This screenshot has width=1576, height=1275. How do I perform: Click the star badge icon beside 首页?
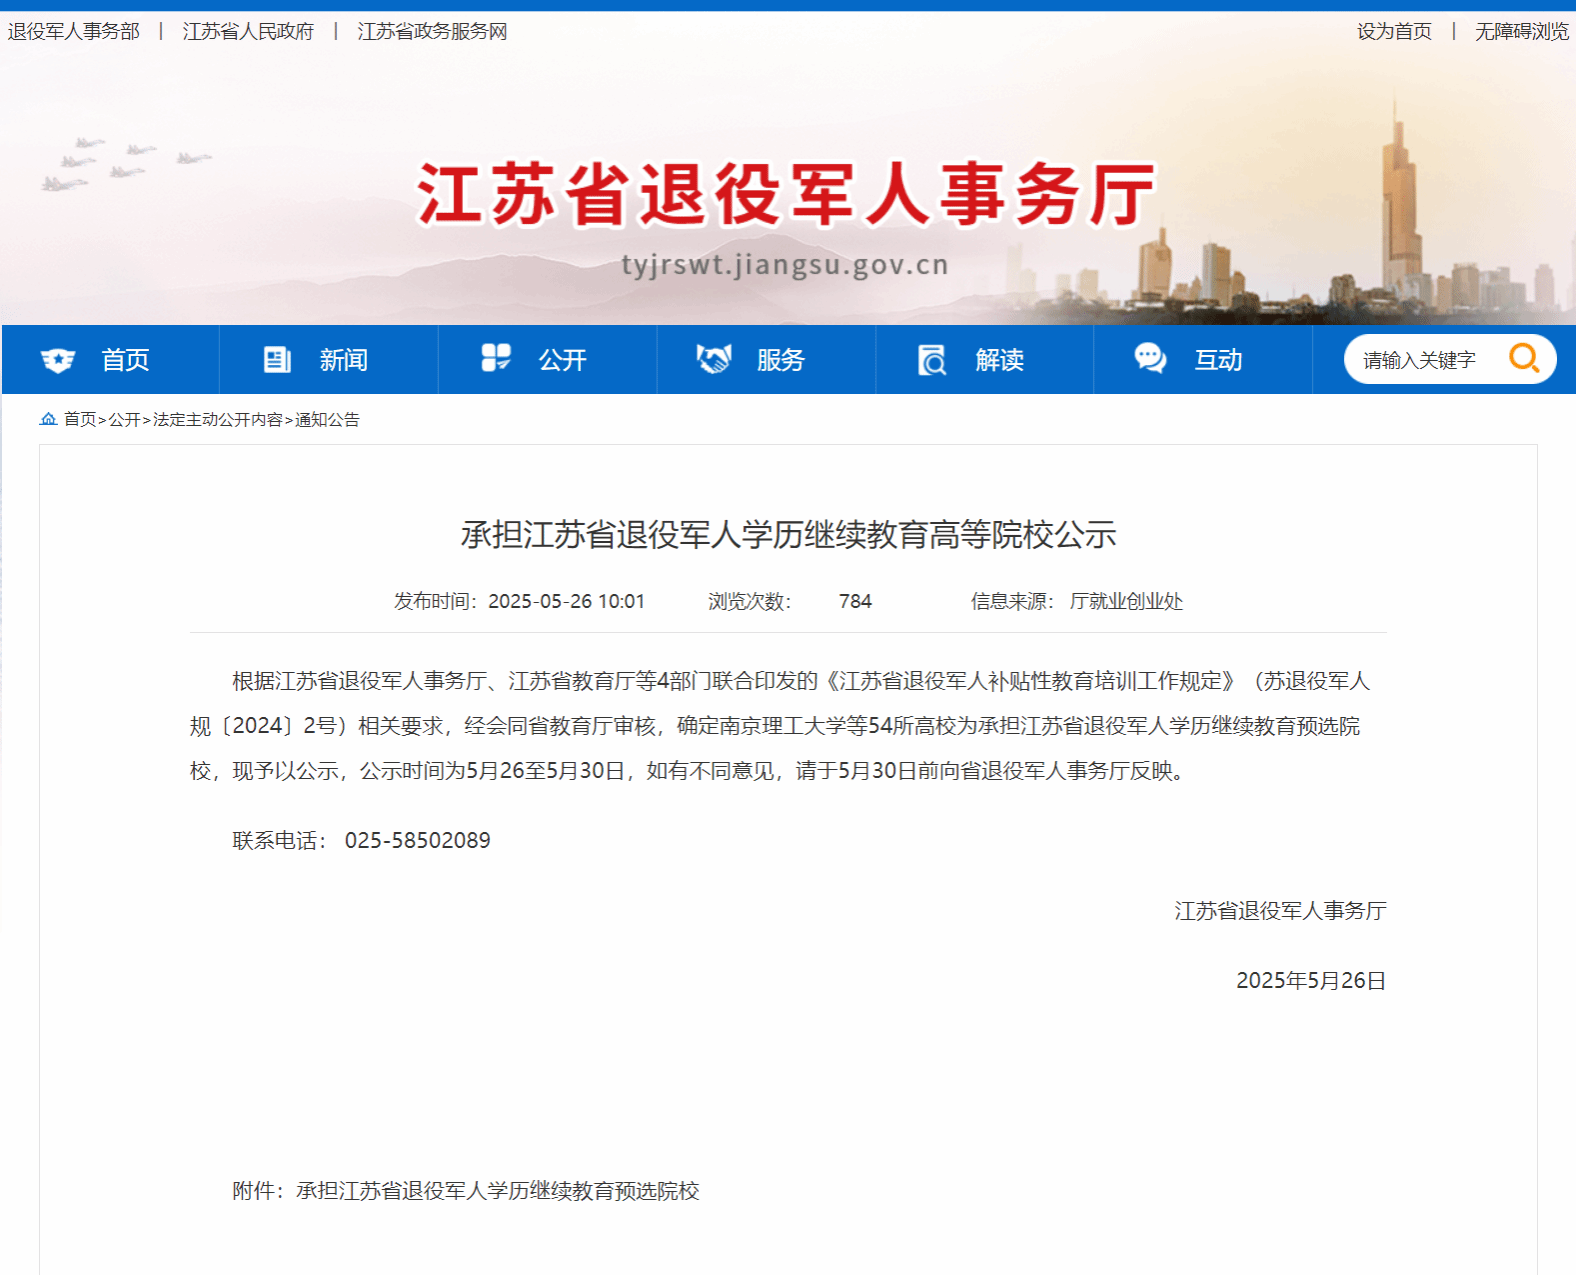point(58,360)
